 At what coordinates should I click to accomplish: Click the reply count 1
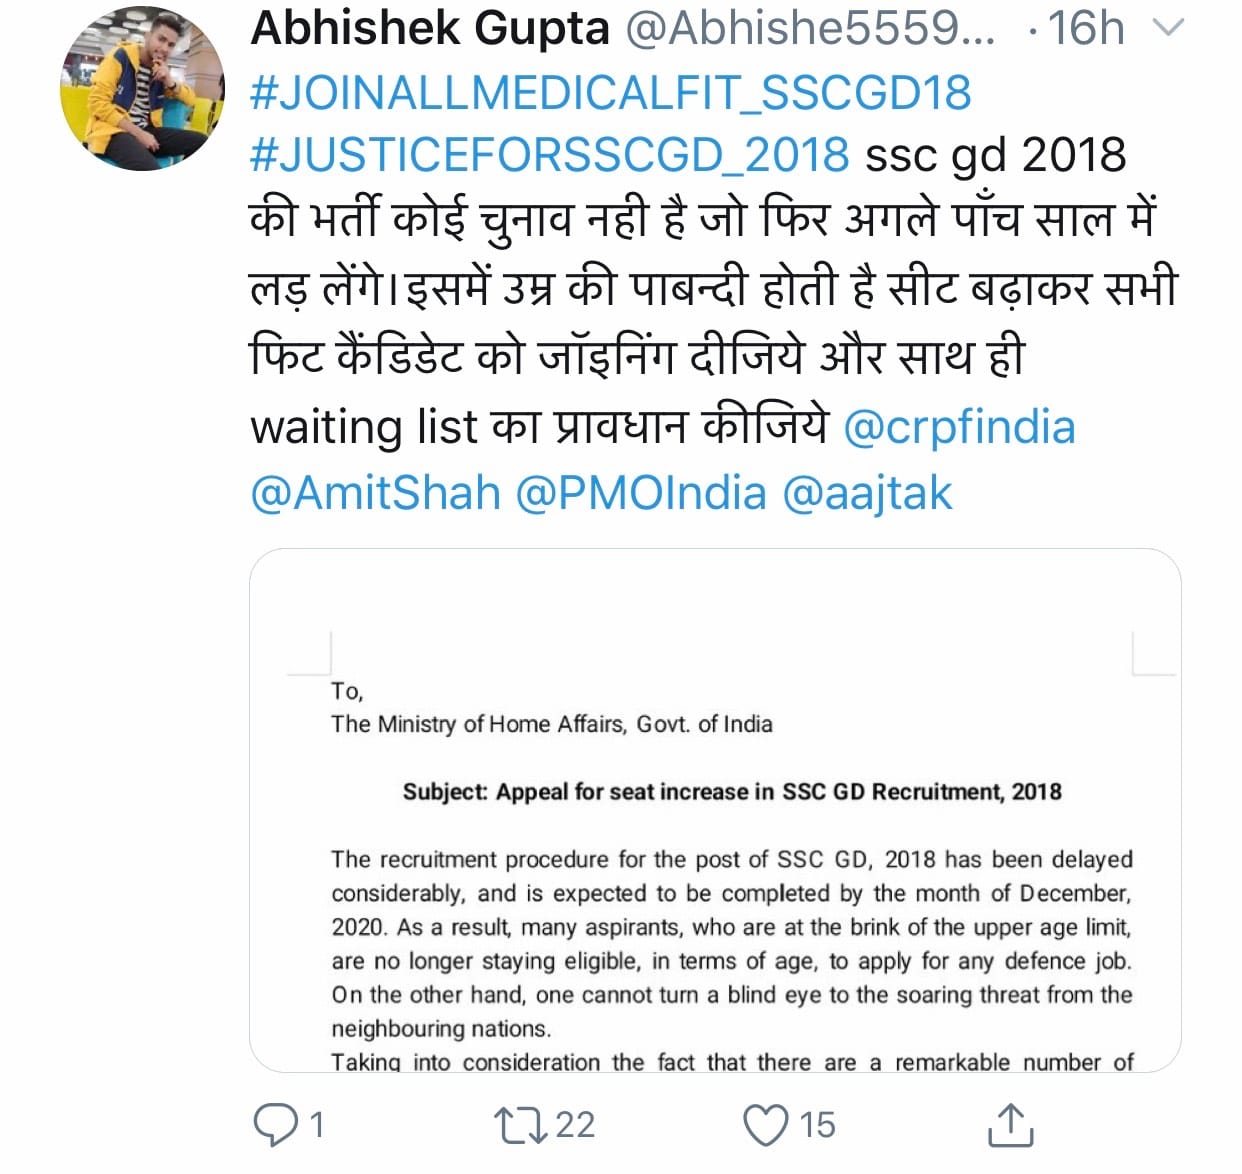coord(317,1125)
